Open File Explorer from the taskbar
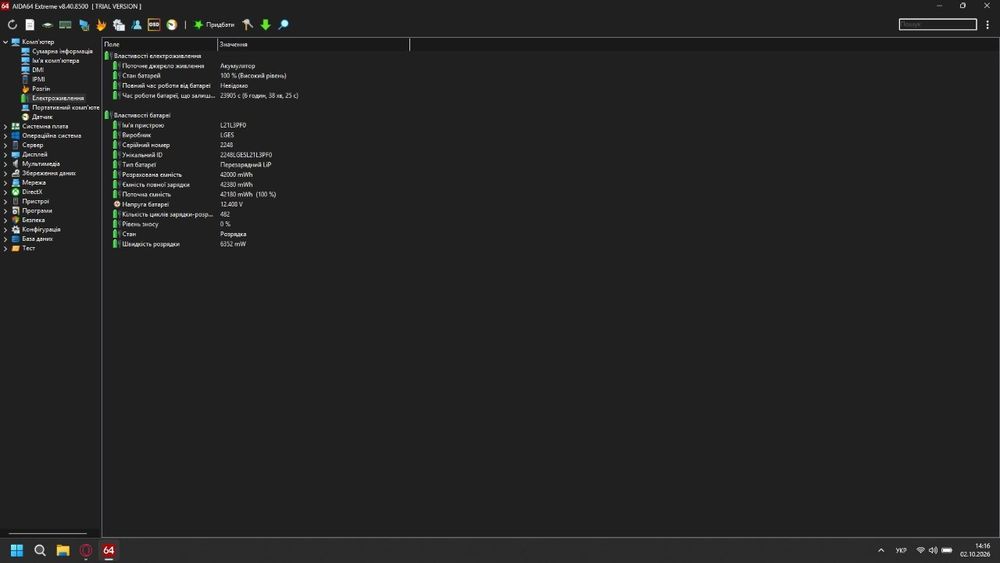Screen dimensions: 1000x563 [x=62, y=550]
